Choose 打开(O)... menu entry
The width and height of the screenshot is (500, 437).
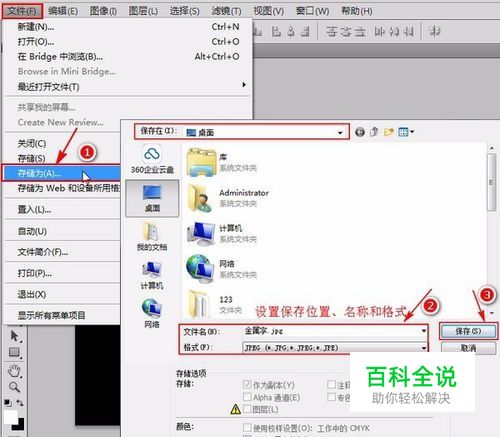pyautogui.click(x=128, y=42)
